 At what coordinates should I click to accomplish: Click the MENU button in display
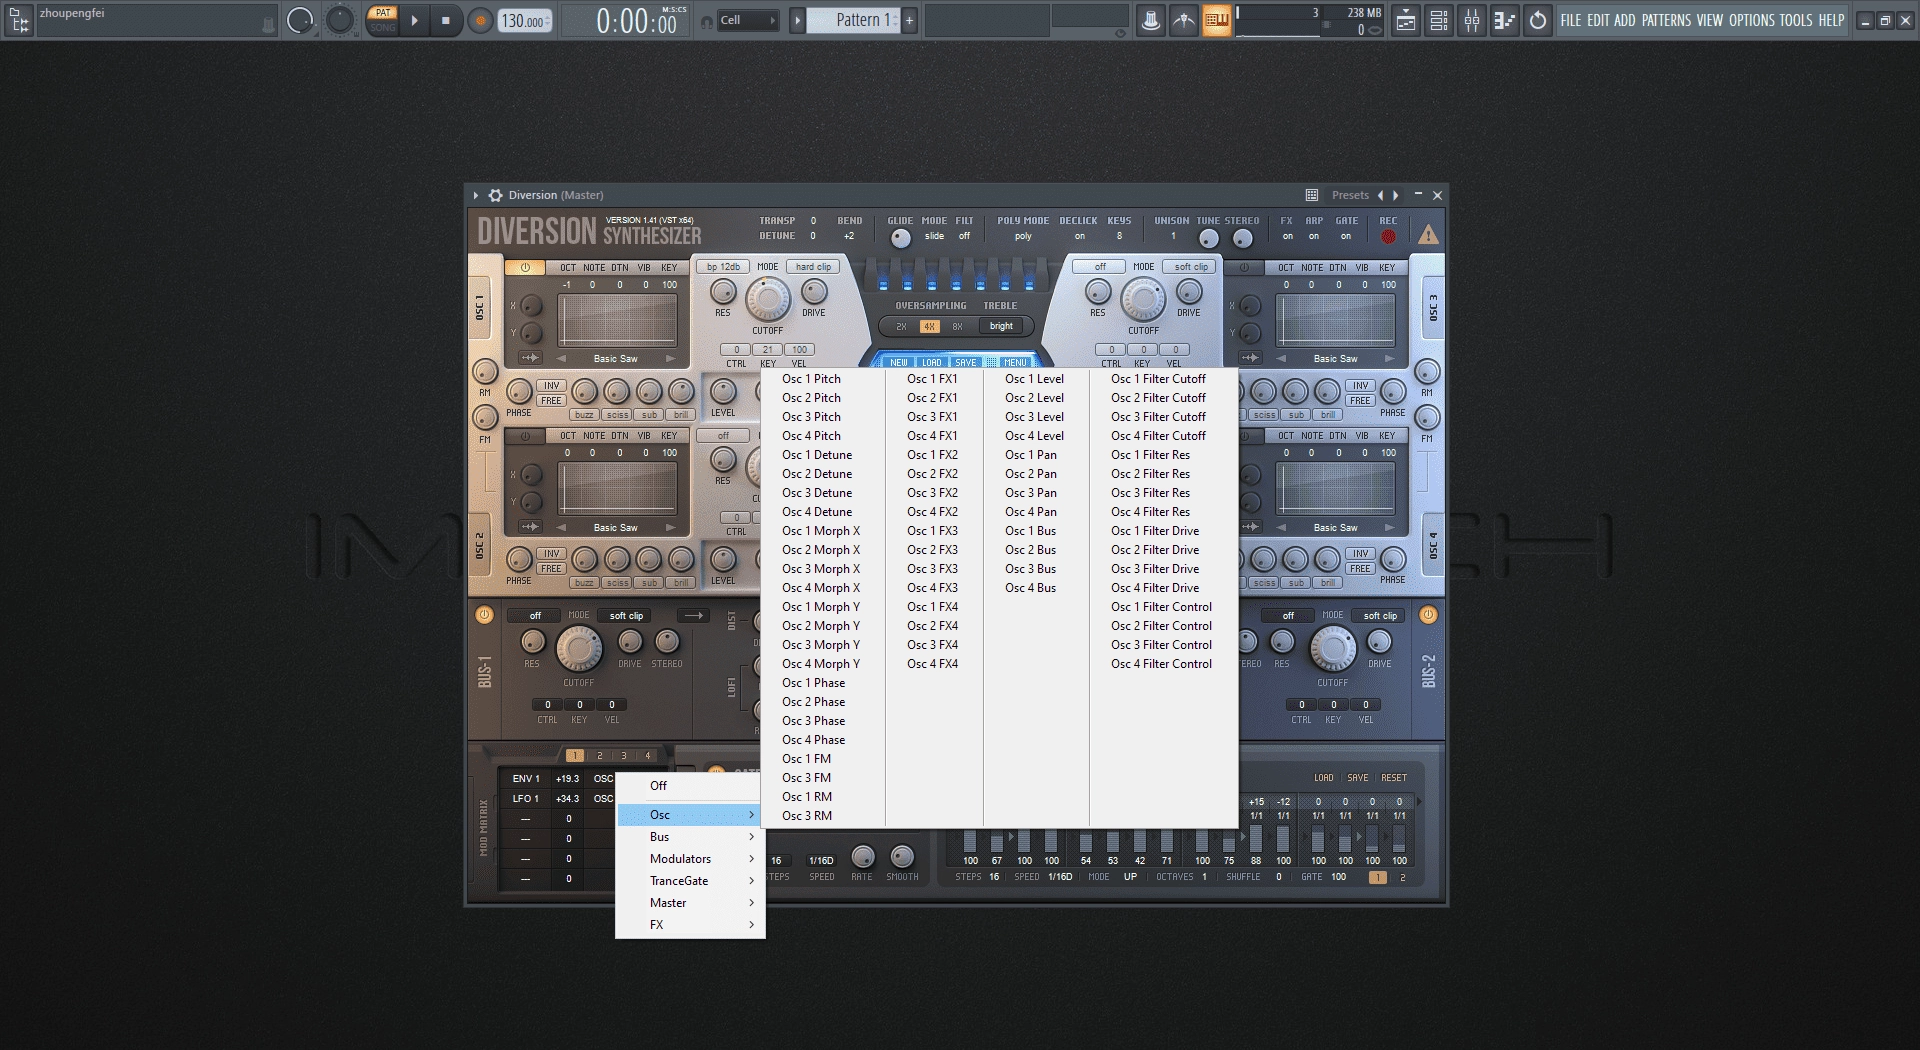click(x=1015, y=362)
